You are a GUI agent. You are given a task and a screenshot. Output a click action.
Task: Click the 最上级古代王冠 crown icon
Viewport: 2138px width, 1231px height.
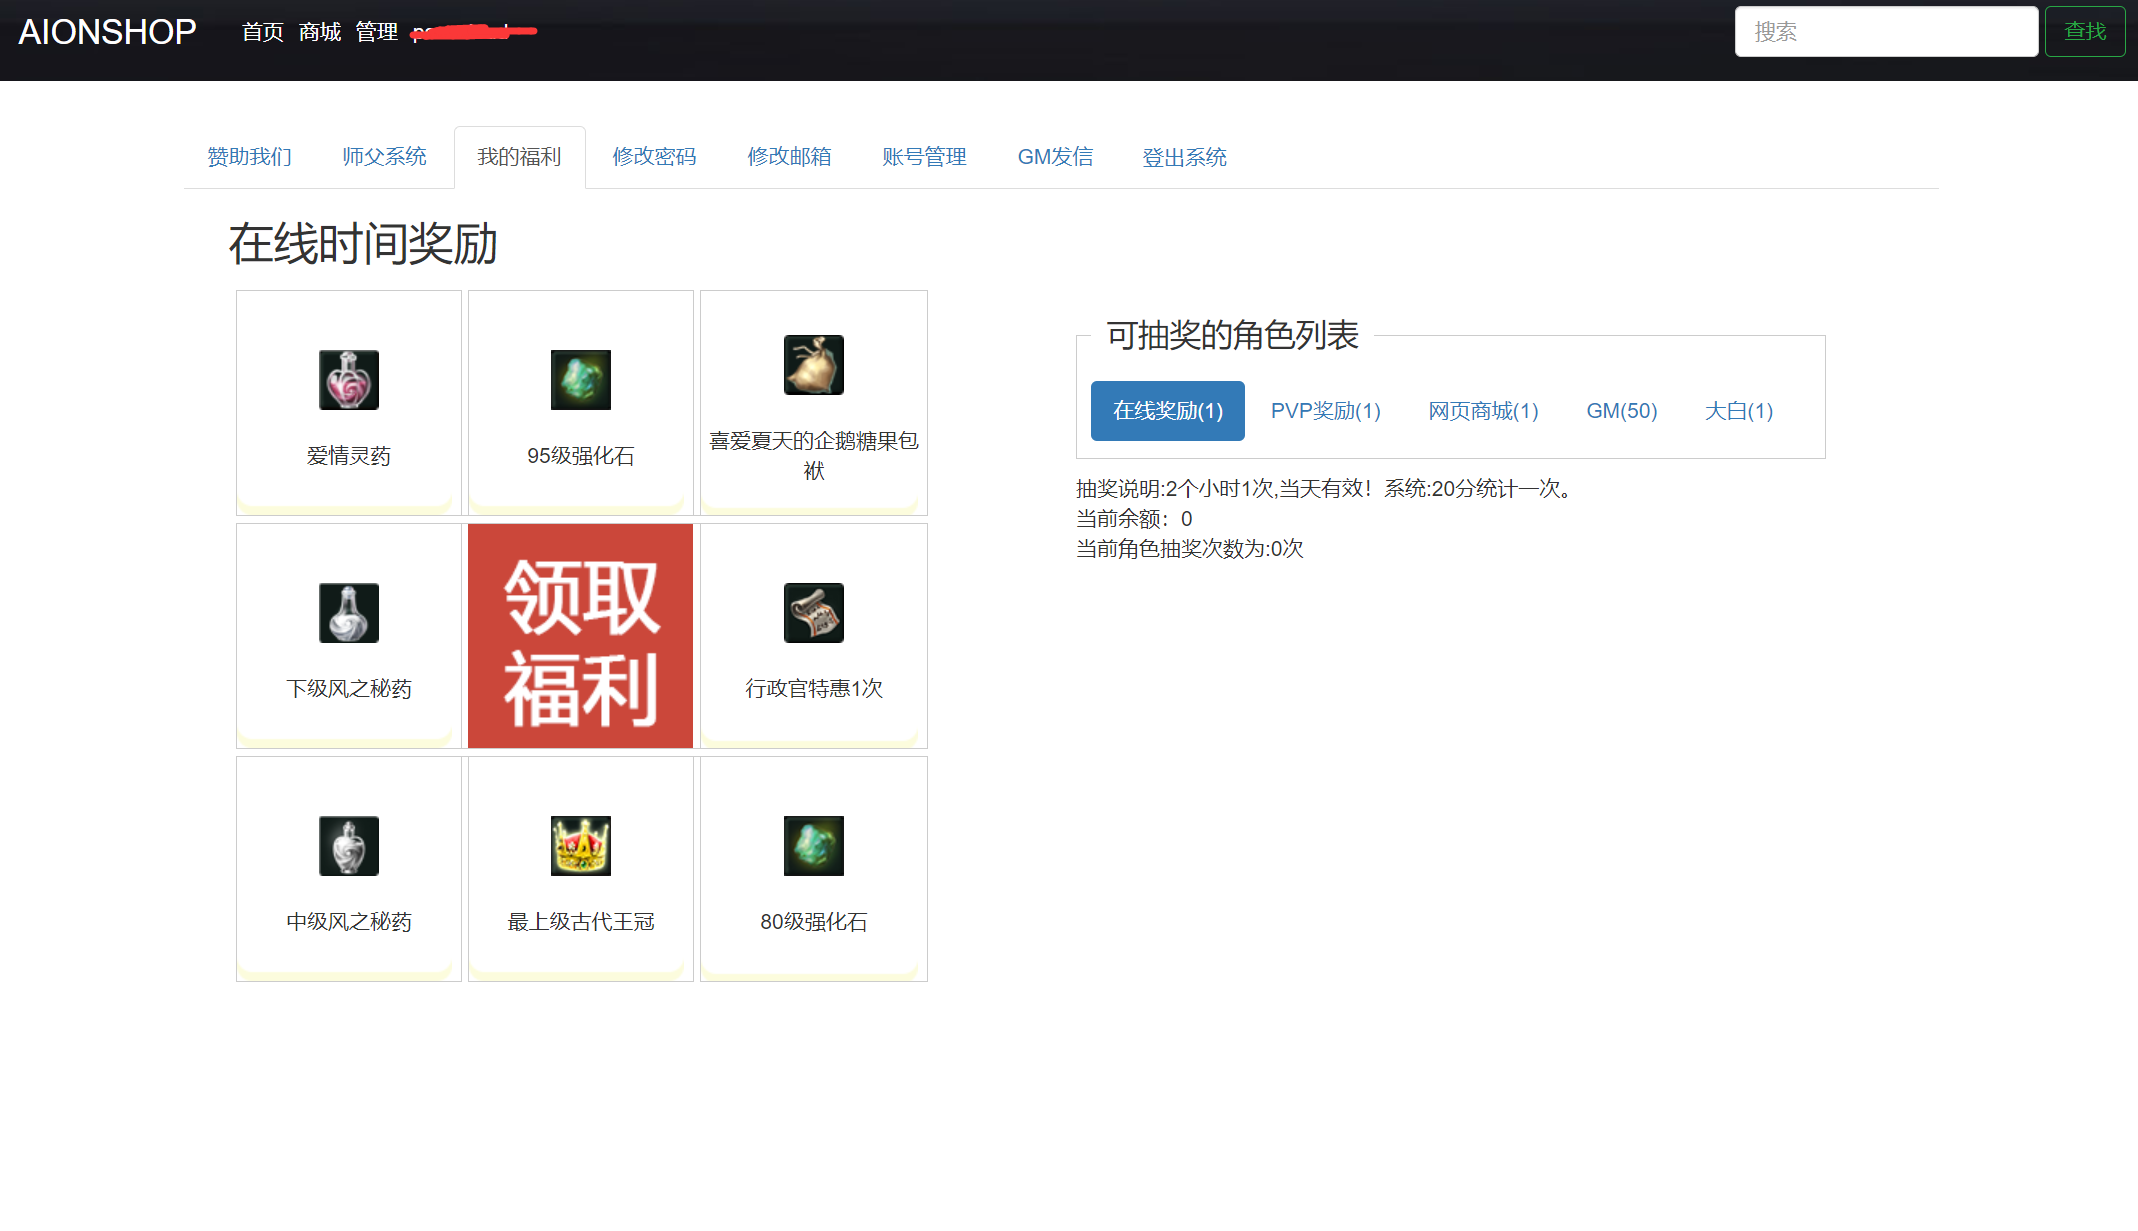coord(580,846)
